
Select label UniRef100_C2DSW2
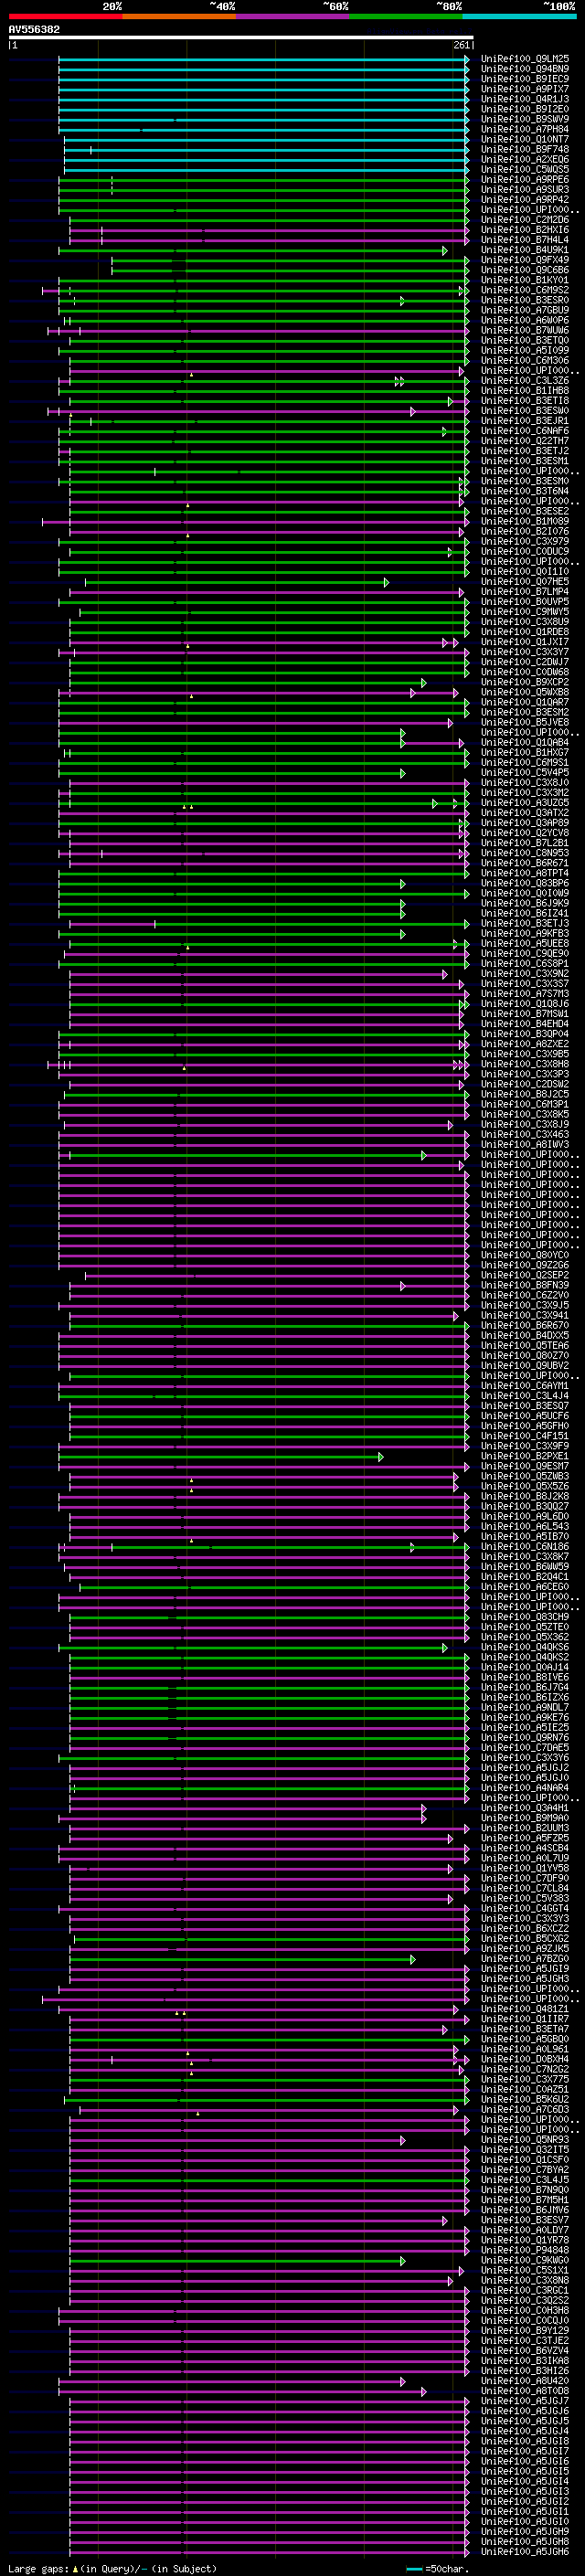coord(525,1085)
